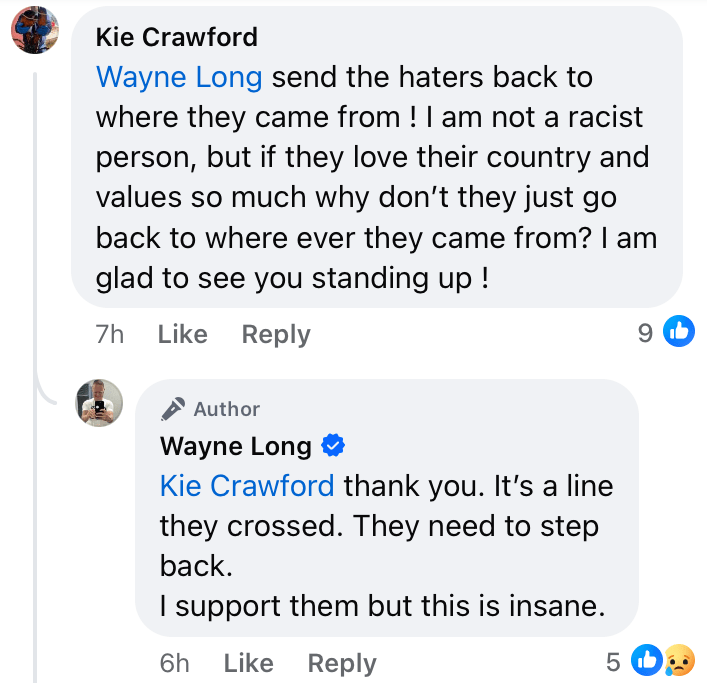The height and width of the screenshot is (686, 707).
Task: Like Wayne Long's reply
Action: (x=248, y=663)
